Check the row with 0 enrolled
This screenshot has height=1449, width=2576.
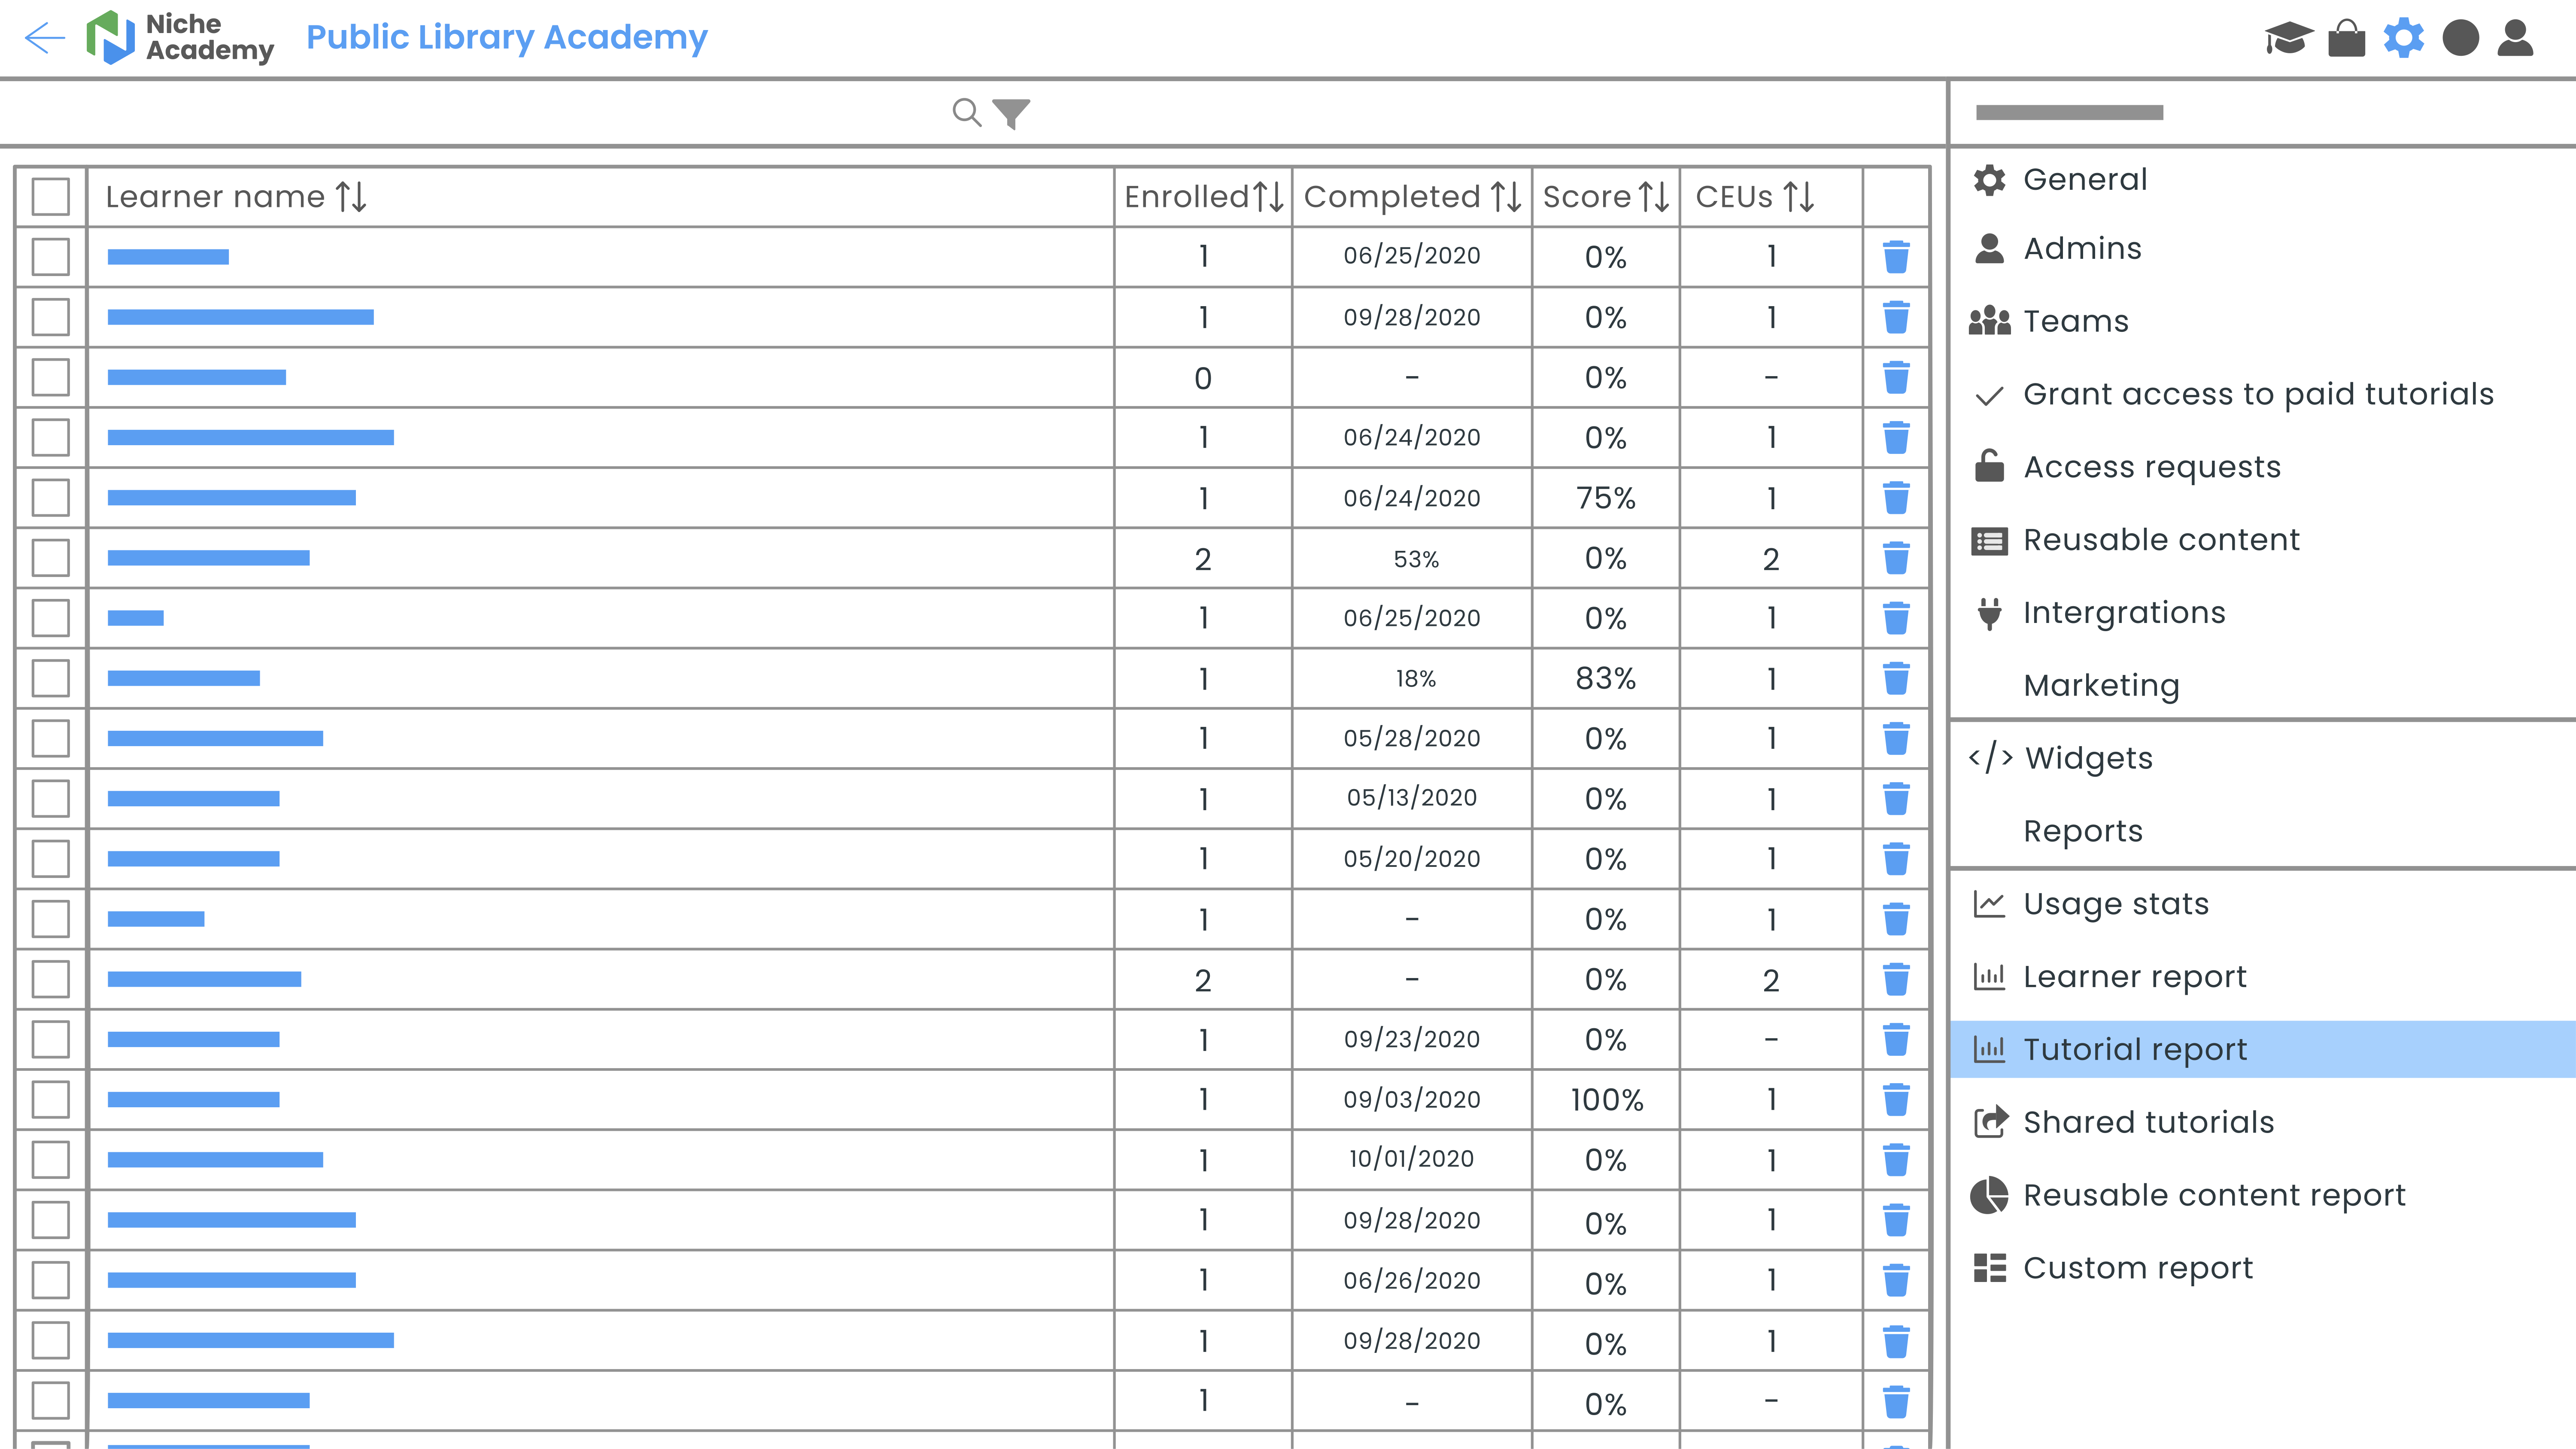(x=50, y=377)
